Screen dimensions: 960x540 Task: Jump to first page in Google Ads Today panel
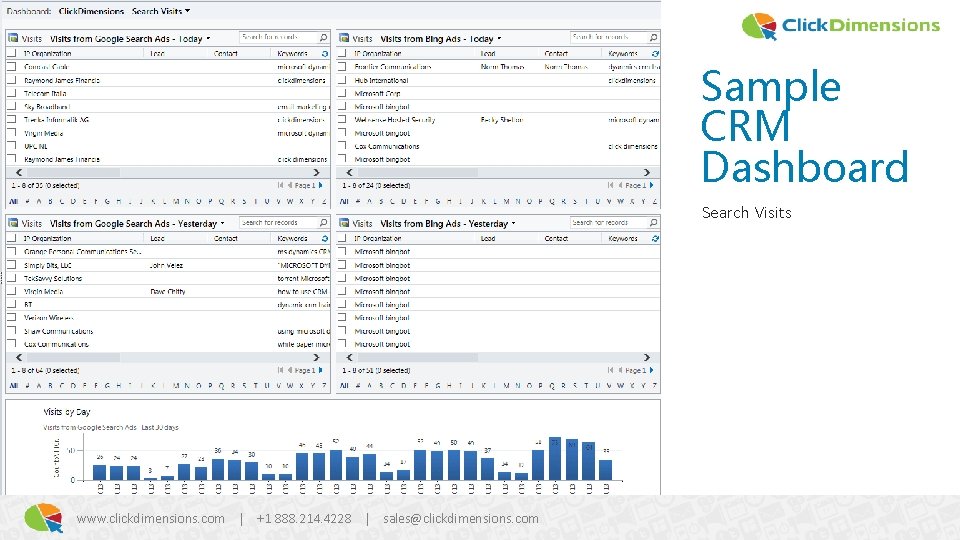tap(280, 185)
